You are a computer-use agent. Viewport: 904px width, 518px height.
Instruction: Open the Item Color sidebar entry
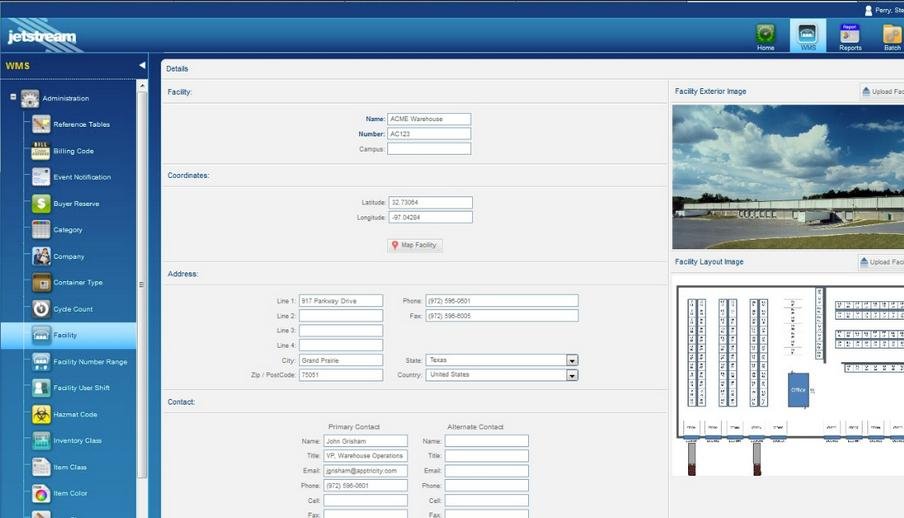[70, 493]
